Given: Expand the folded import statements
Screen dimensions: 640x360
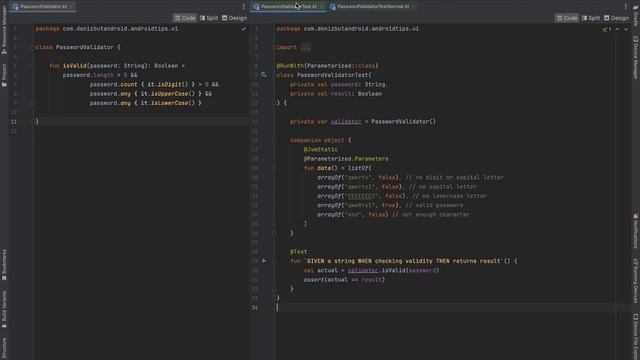Looking at the screenshot, I should 305,47.
